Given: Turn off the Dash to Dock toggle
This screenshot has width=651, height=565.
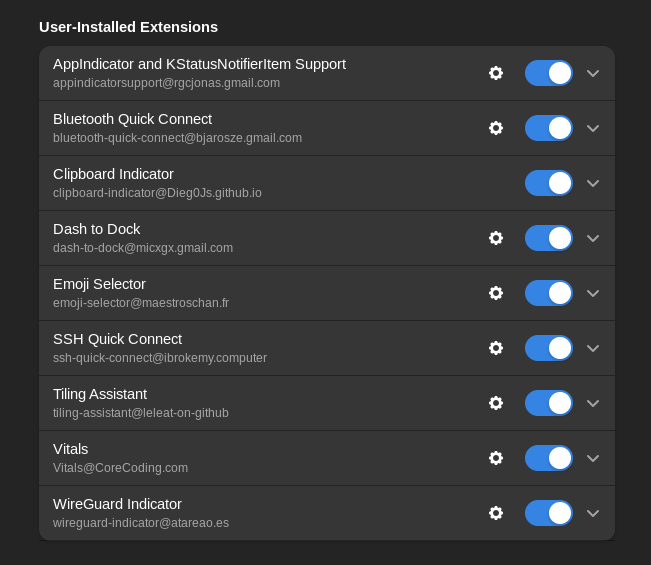Looking at the screenshot, I should tap(549, 238).
